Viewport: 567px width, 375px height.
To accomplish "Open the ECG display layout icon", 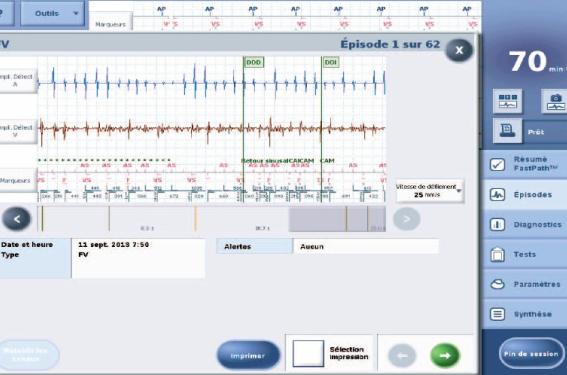I will (507, 101).
